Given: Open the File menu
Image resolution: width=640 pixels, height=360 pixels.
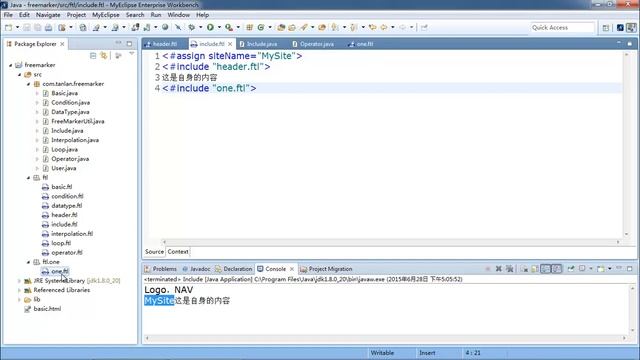Looking at the screenshot, I should coord(8,15).
